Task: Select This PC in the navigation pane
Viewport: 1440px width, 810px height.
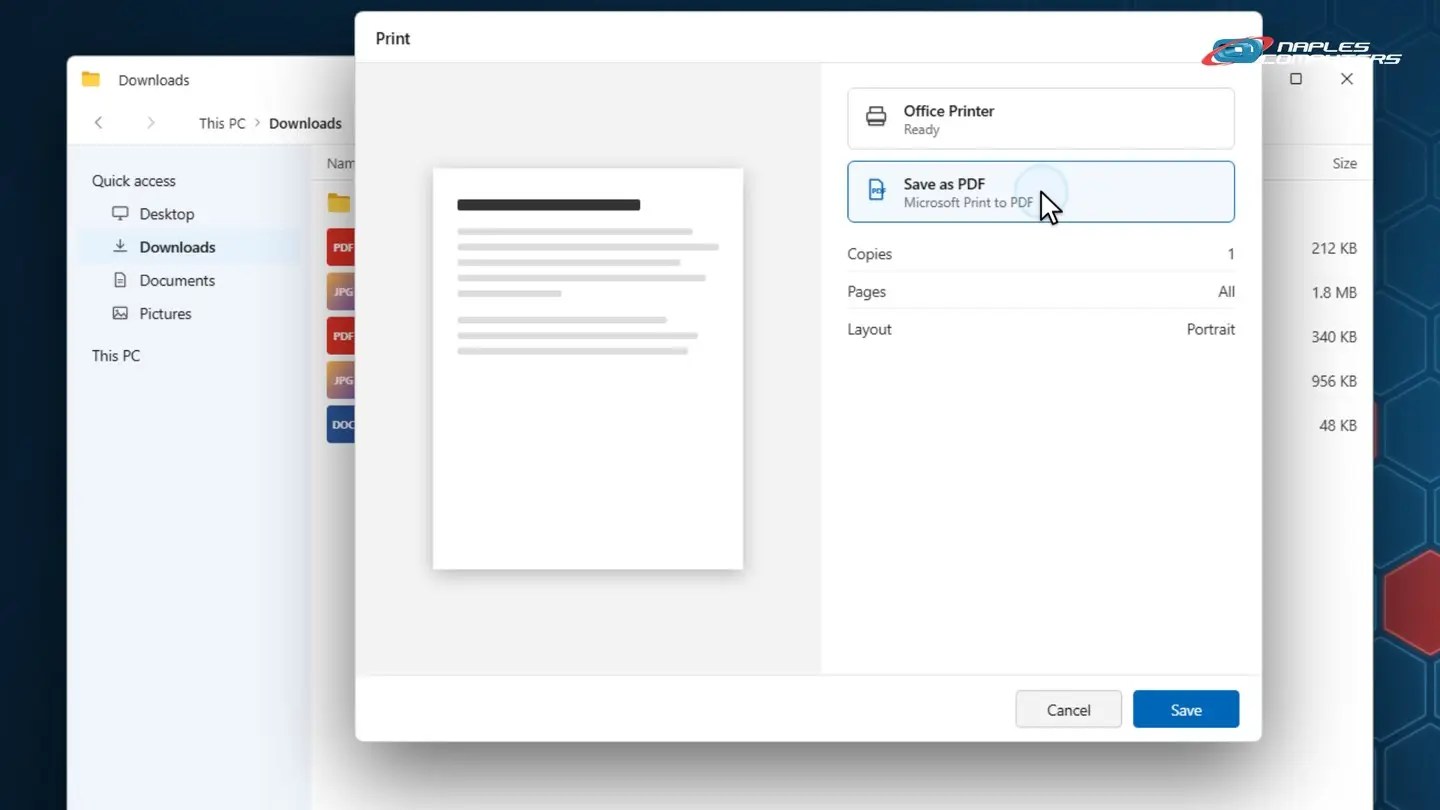Action: pyautogui.click(x=116, y=356)
